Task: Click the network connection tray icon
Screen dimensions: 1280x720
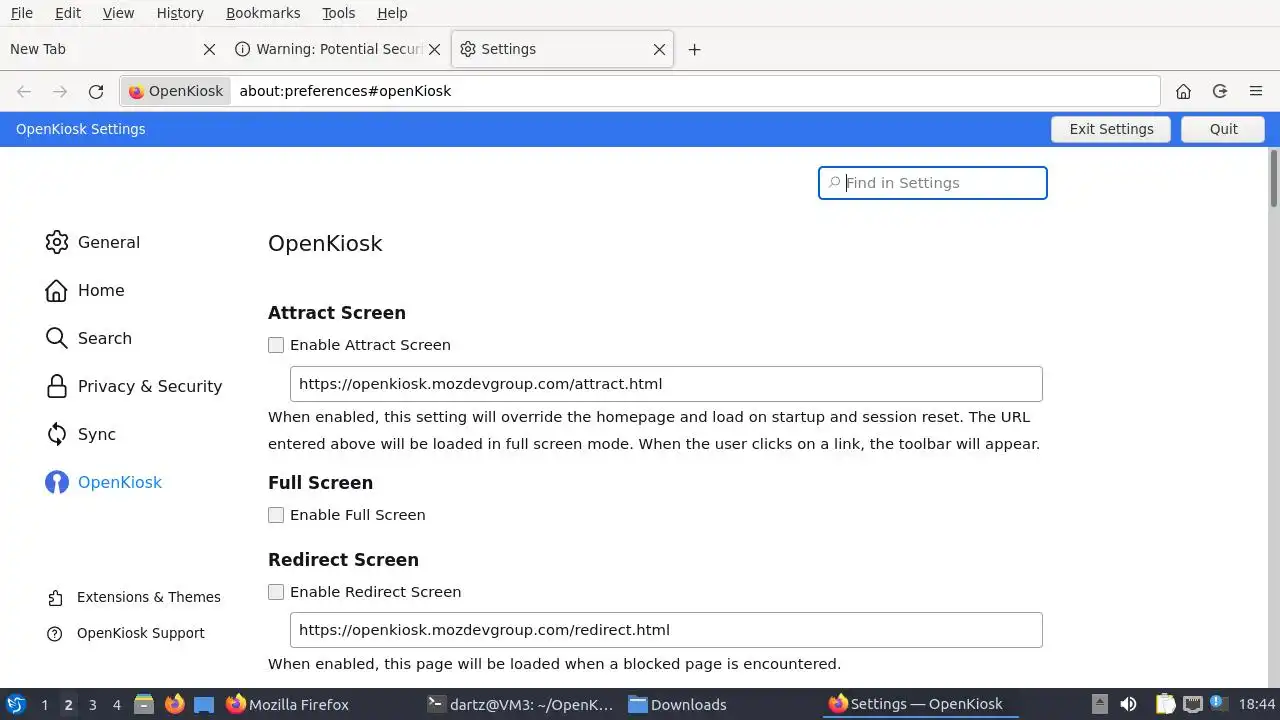Action: (1192, 704)
